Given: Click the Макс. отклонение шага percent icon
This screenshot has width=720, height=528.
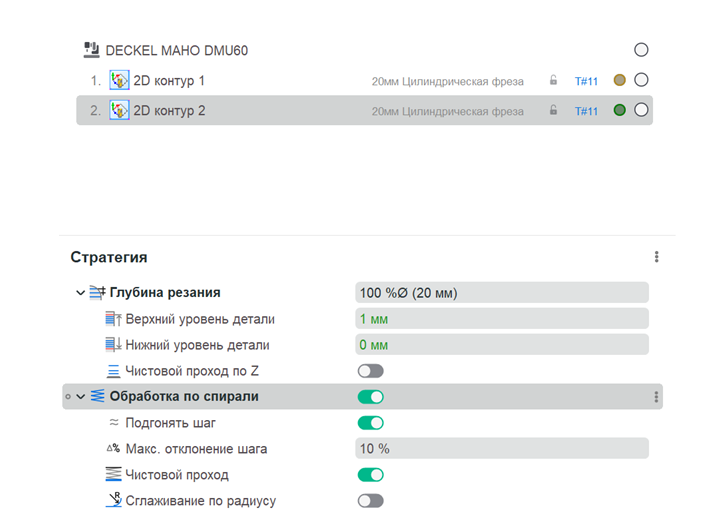Looking at the screenshot, I should 113,448.
